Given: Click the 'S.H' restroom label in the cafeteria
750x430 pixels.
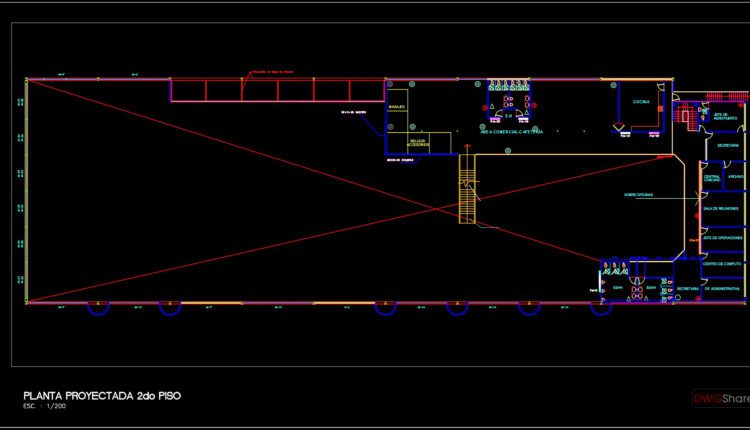Looking at the screenshot, I should (x=508, y=115).
